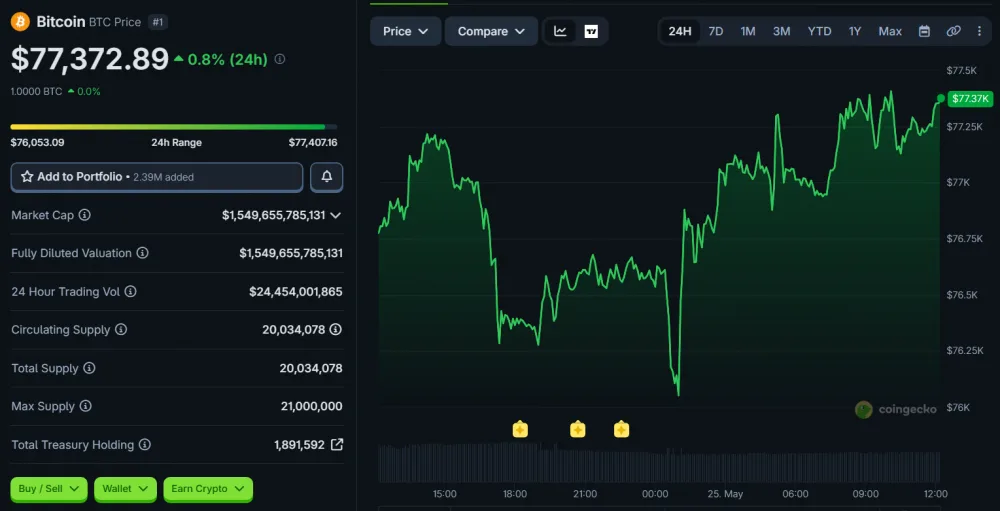Open the Buy / Sell dropdown
Screen dimensions: 1000x511
[x=48, y=489]
